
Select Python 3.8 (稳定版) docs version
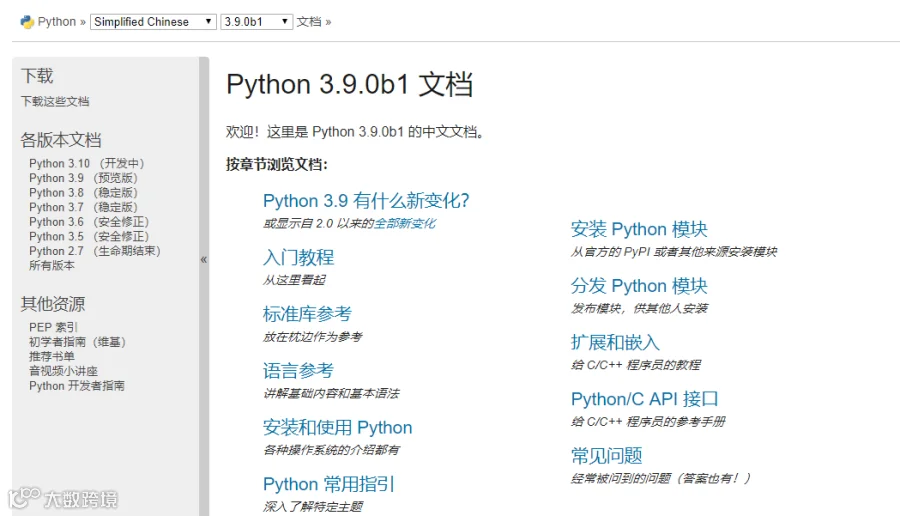pos(84,193)
